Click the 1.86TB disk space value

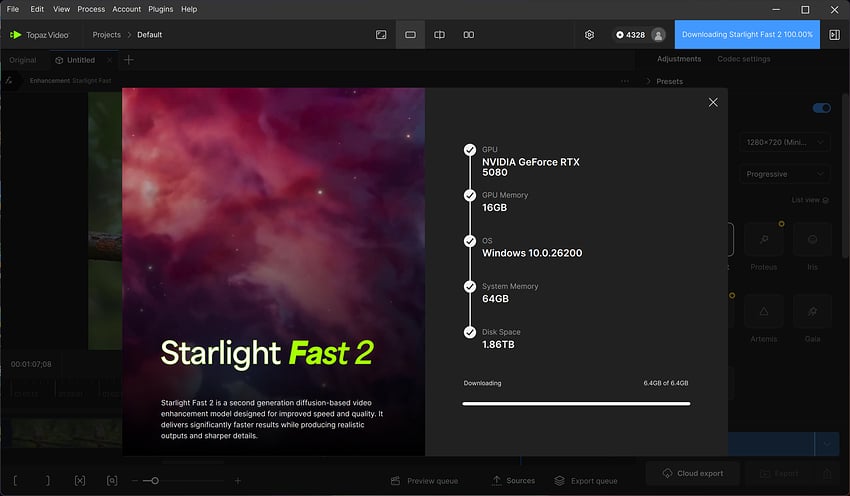[498, 345]
